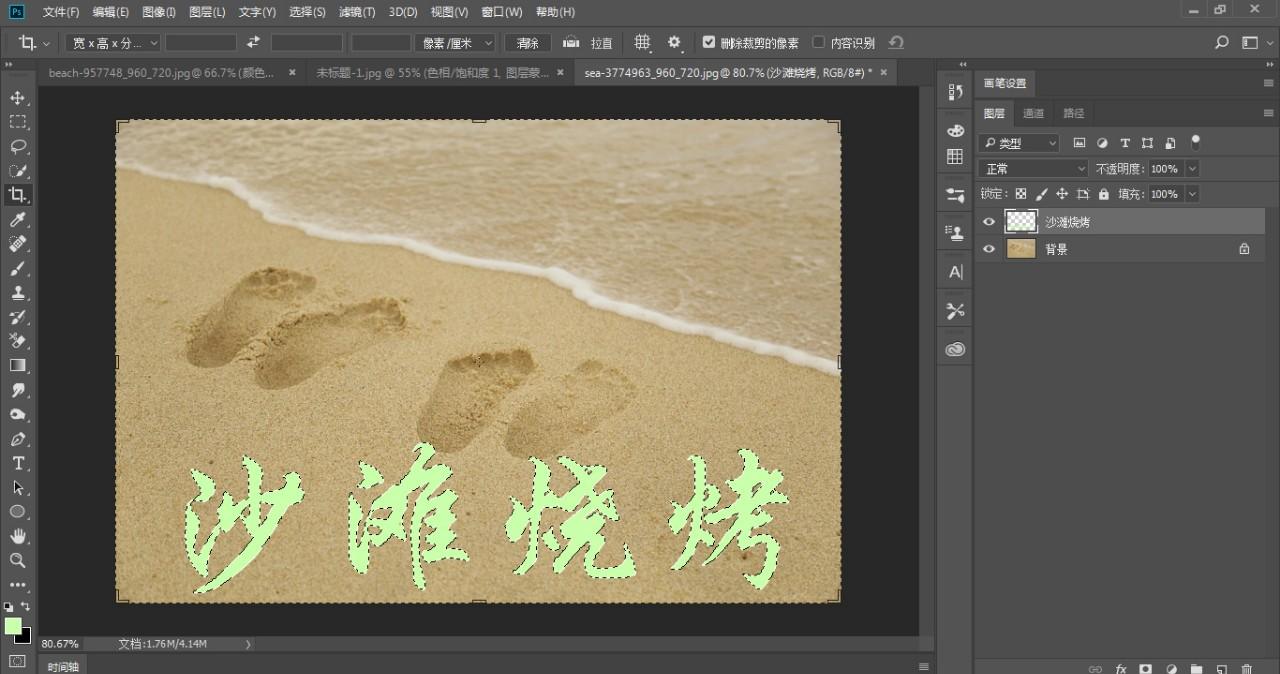Select the Rectangular Marquee tool
The image size is (1280, 674).
click(18, 122)
